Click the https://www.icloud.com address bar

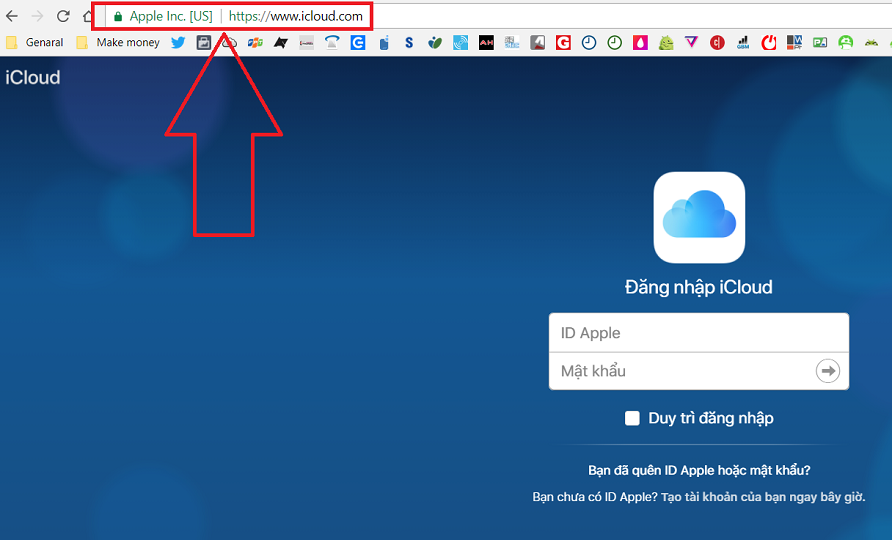coord(295,17)
